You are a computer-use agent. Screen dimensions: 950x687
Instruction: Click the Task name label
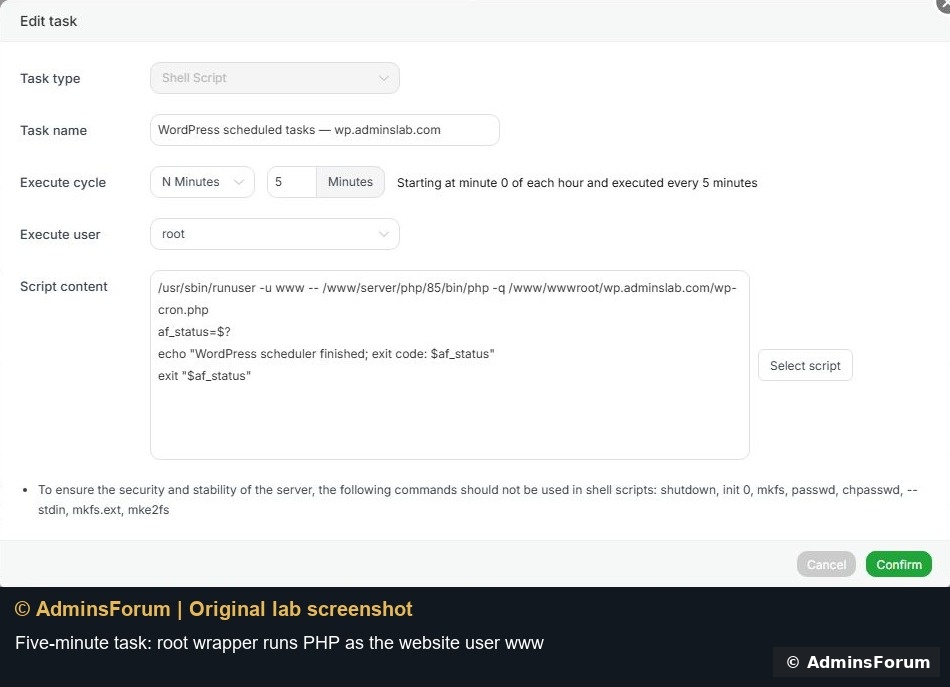[53, 130]
